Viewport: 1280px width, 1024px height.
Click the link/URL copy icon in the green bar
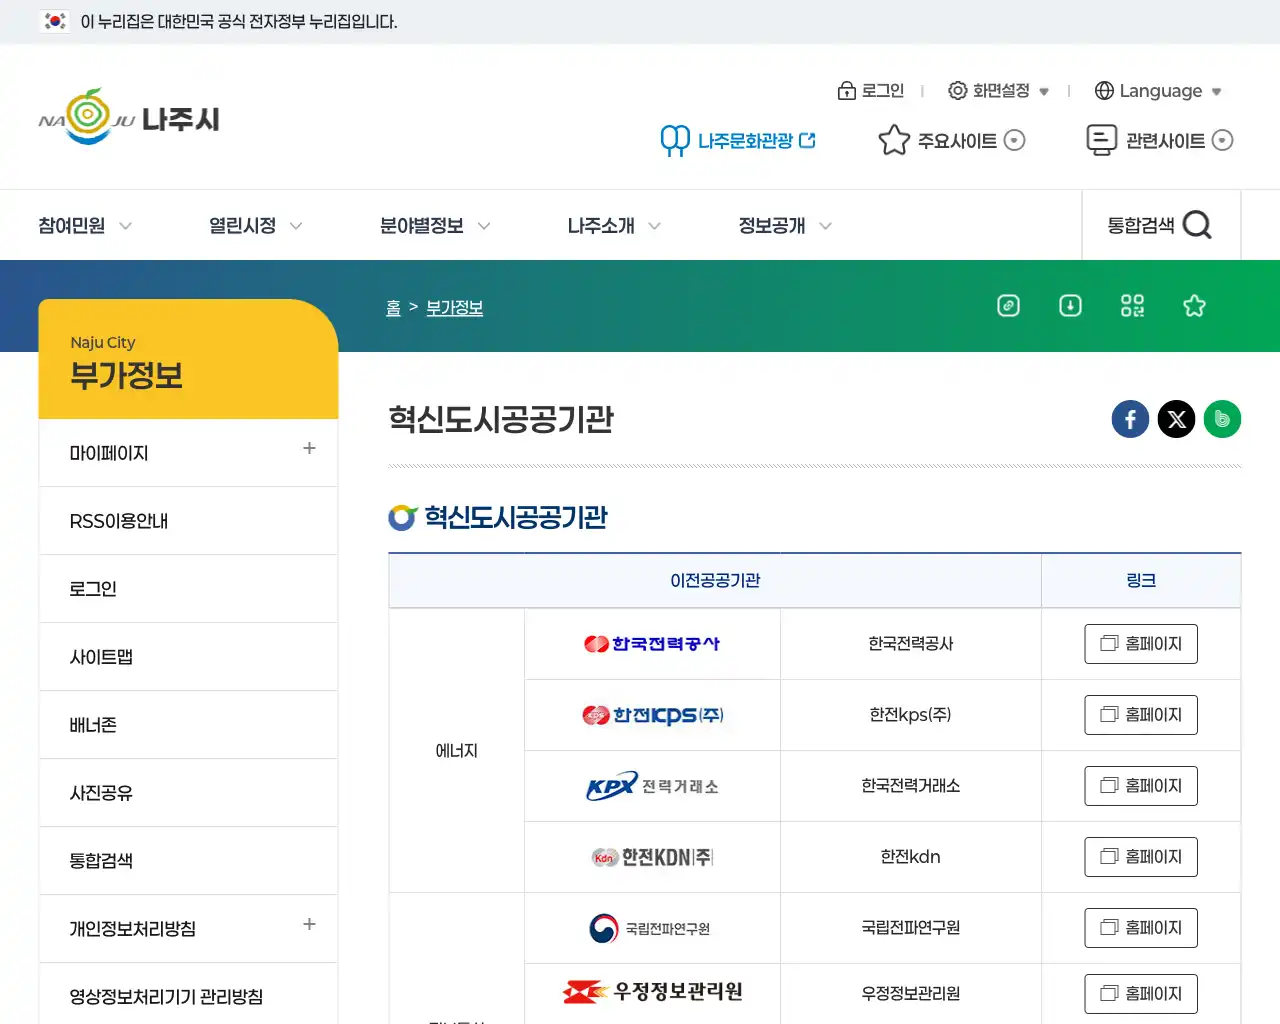(x=1008, y=306)
